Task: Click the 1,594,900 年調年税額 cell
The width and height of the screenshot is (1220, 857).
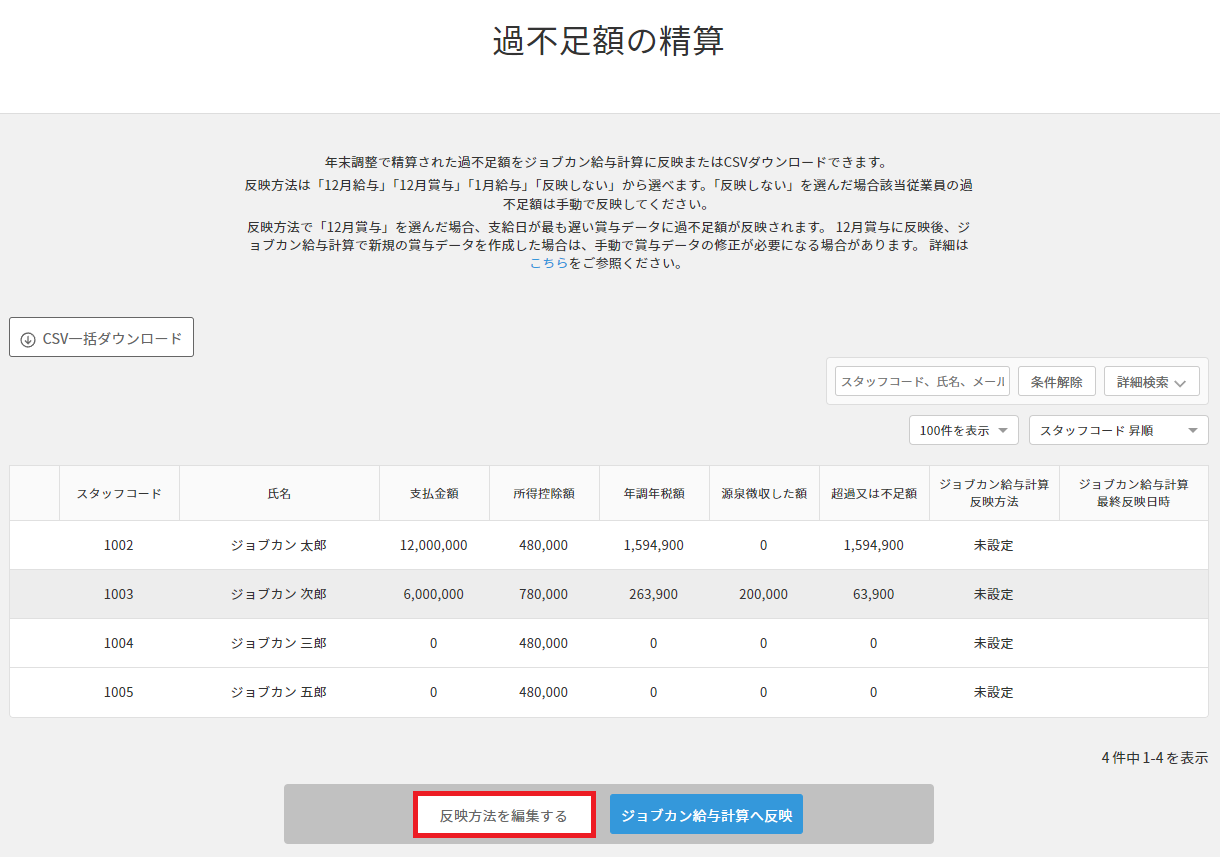Action: point(653,545)
